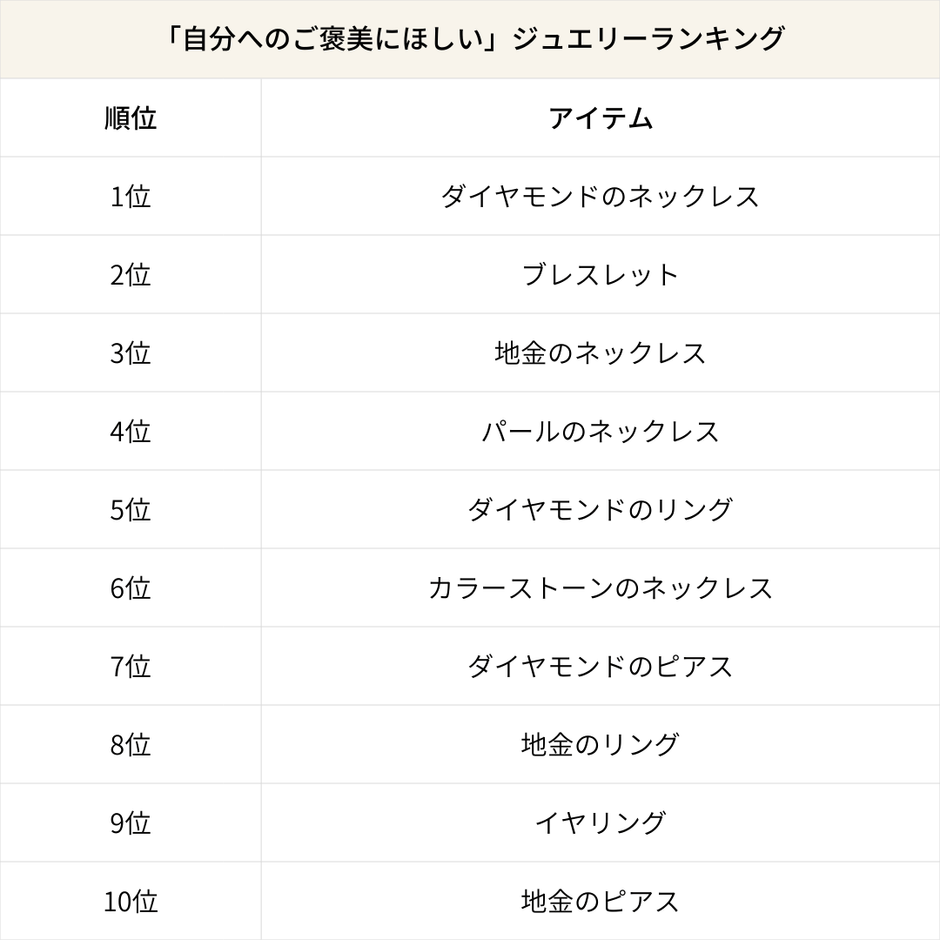Screen dimensions: 940x940
Task: Select the ブレスレット item cell
Action: pyautogui.click(x=600, y=274)
